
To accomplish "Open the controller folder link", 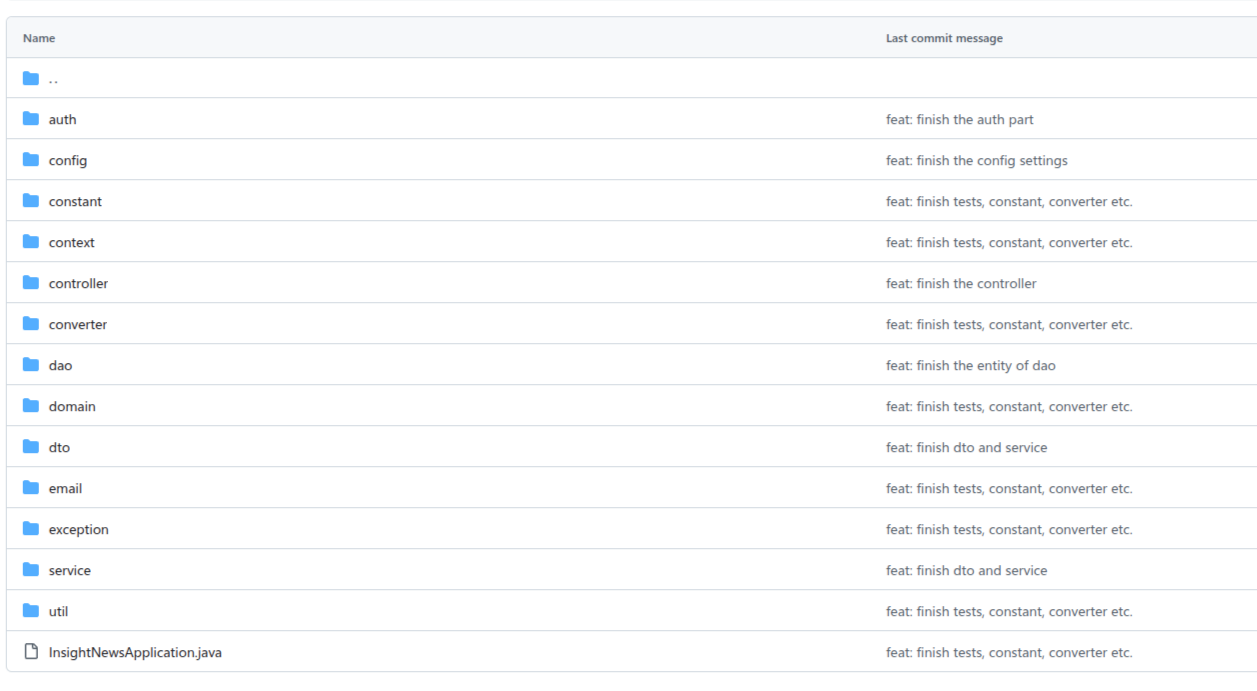I will click(x=78, y=284).
